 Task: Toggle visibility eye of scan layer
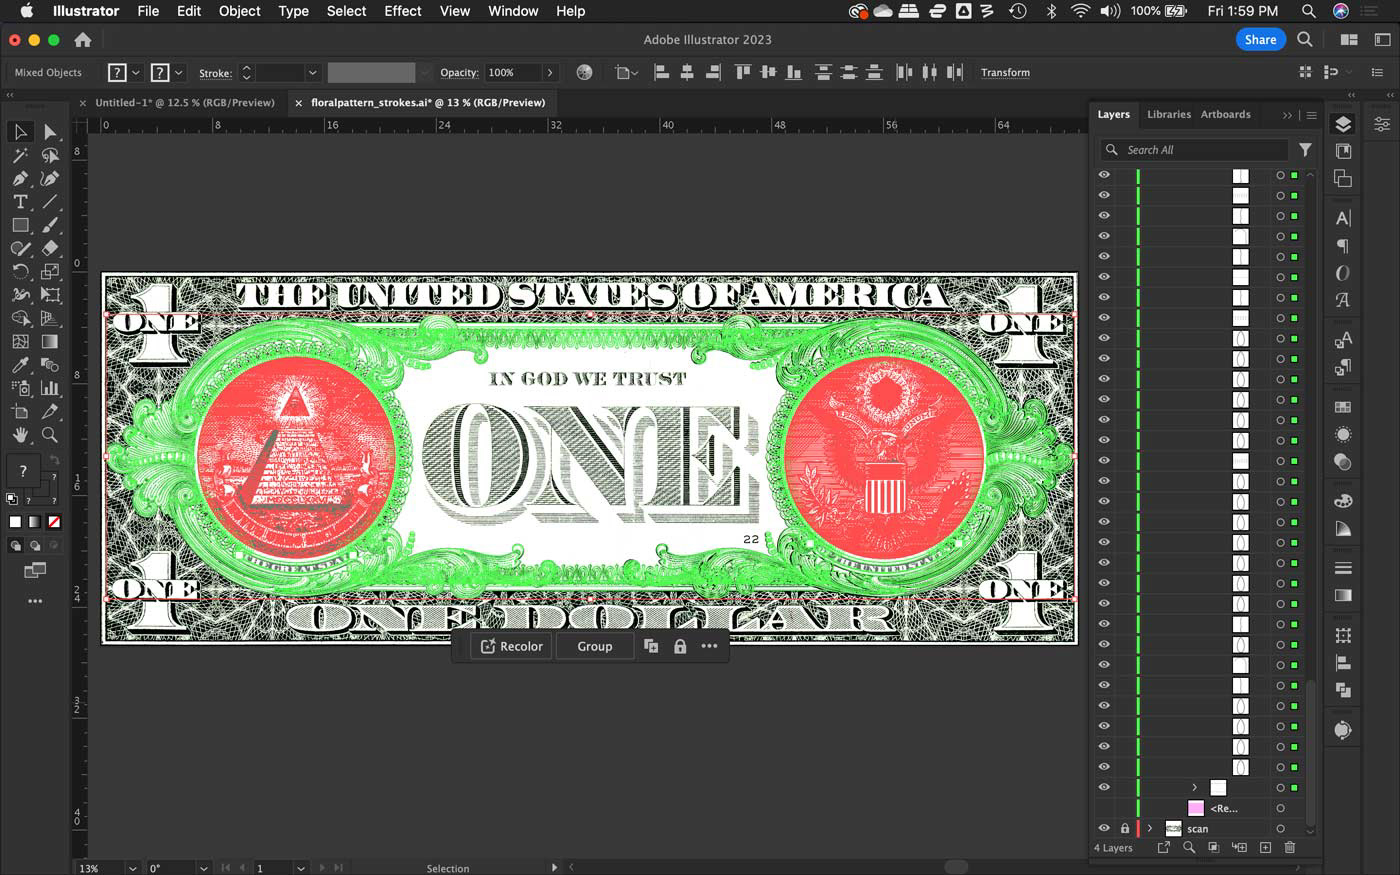tap(1104, 828)
